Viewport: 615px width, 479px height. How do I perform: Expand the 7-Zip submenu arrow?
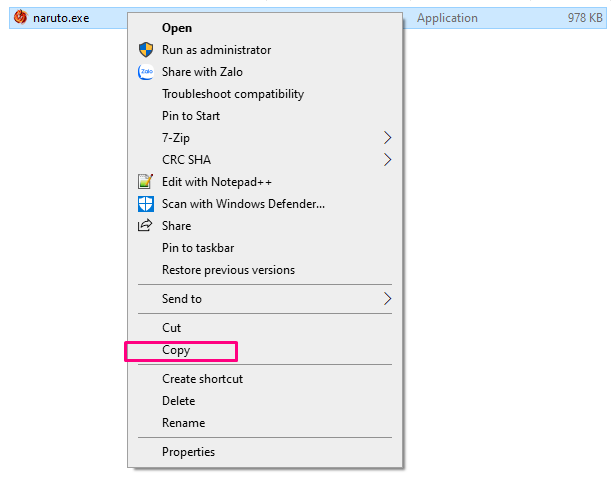tap(388, 138)
